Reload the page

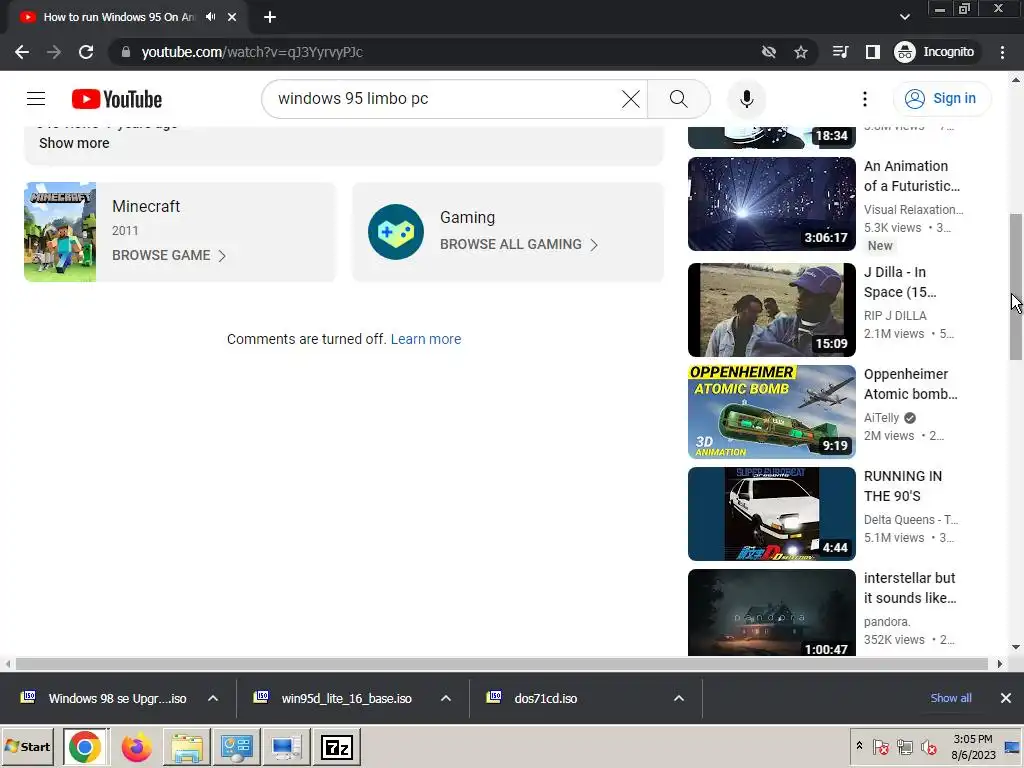point(86,52)
